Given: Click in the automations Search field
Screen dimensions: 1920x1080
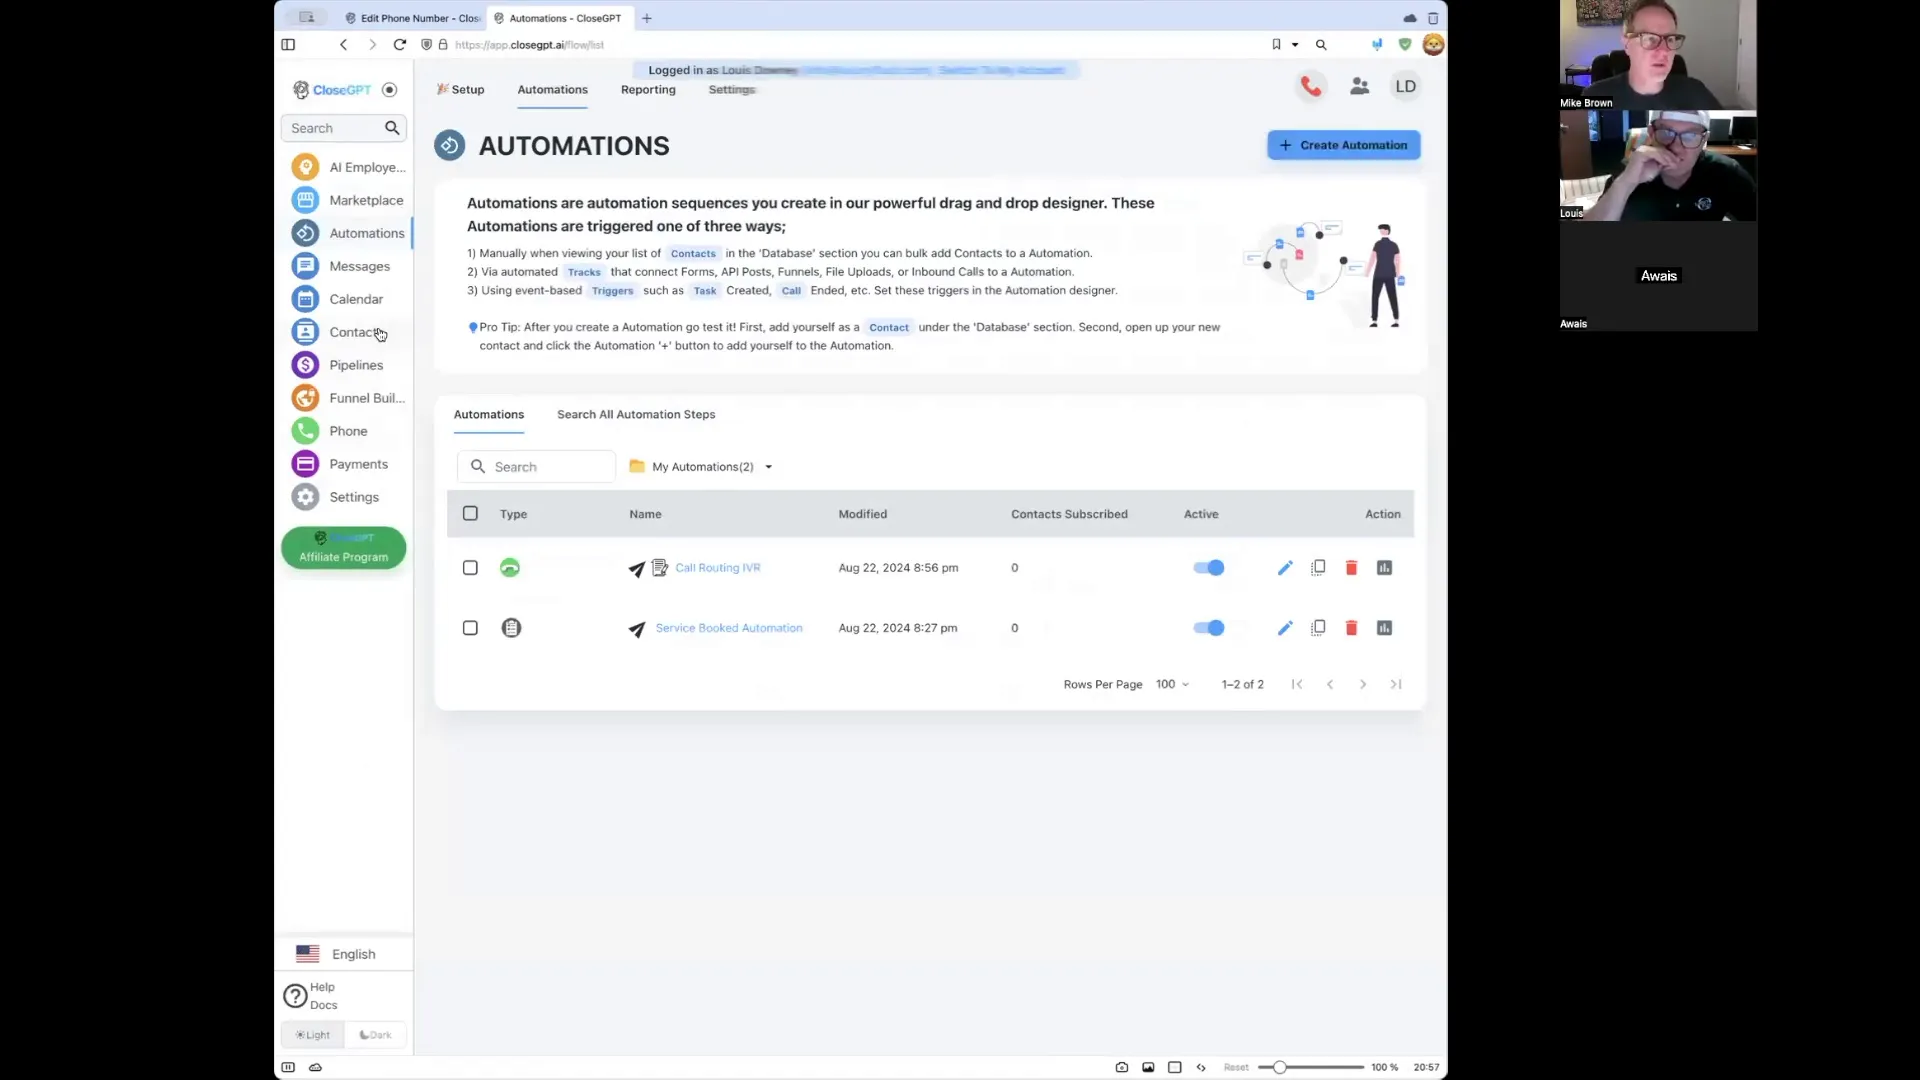Looking at the screenshot, I should [x=537, y=467].
